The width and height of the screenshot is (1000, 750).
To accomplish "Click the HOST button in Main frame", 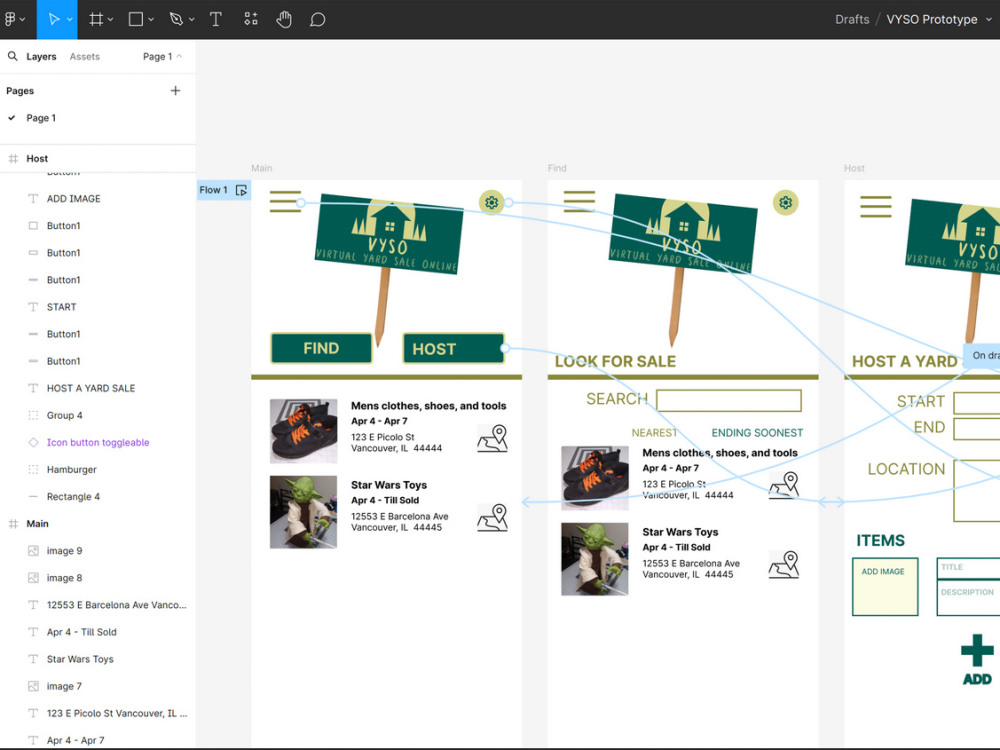I will point(453,348).
